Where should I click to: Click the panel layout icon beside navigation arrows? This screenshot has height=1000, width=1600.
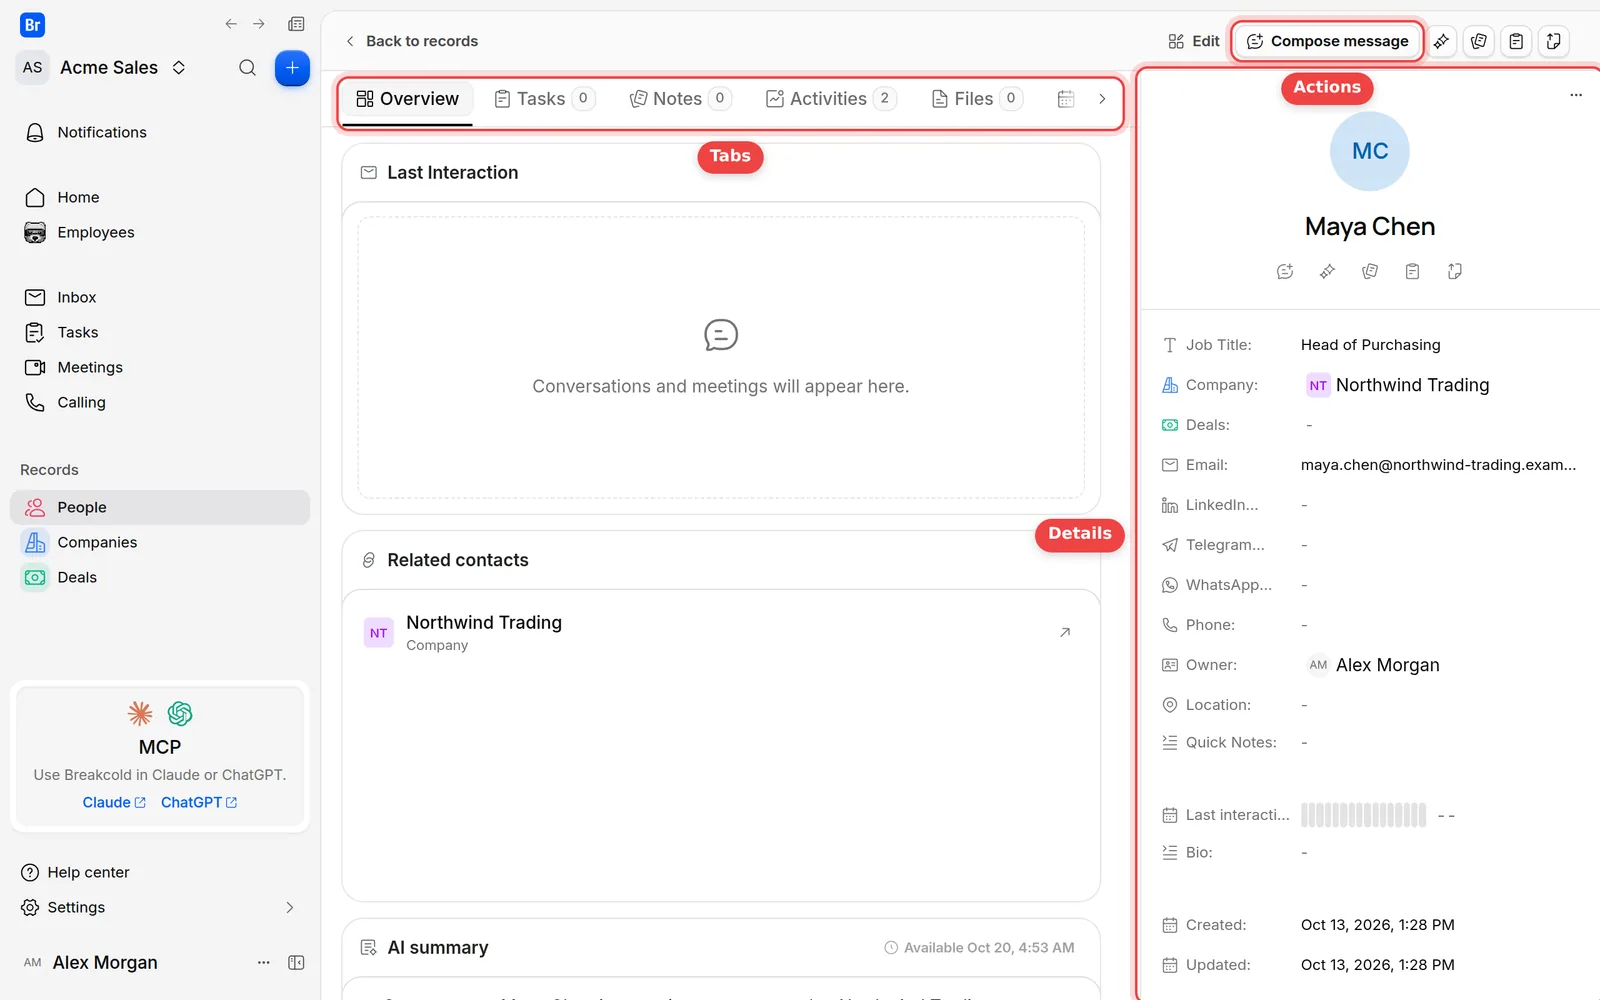coord(296,24)
